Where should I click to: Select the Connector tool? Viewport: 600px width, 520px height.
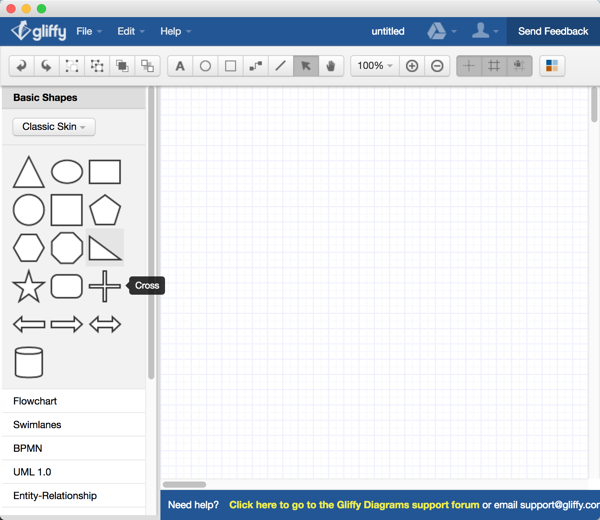[x=256, y=66]
